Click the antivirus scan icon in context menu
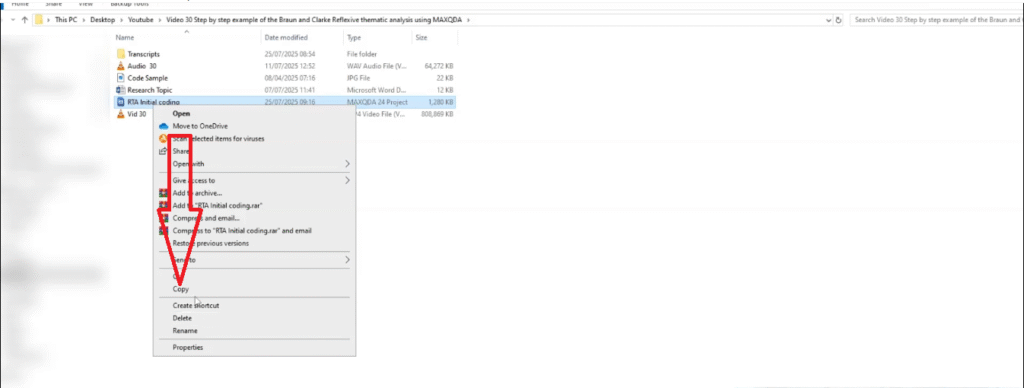 [164, 138]
